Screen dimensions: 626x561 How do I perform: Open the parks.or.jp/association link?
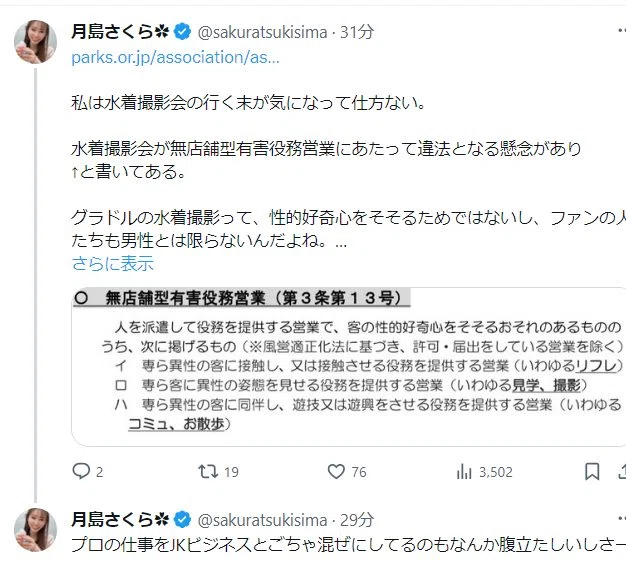[175, 57]
